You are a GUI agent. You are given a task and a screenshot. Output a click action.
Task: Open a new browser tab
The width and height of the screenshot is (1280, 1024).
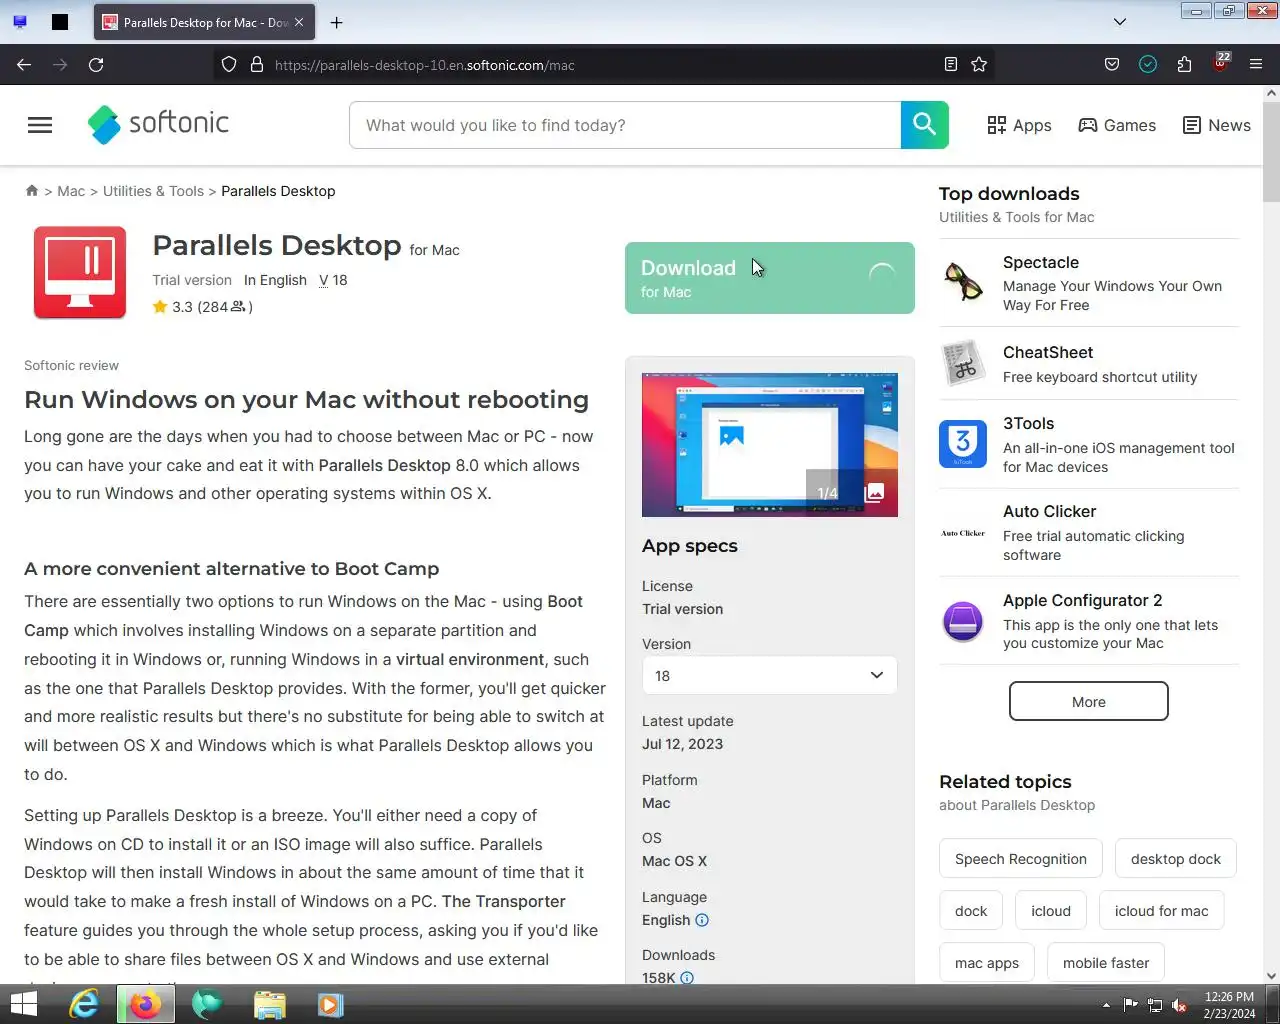[x=336, y=22]
